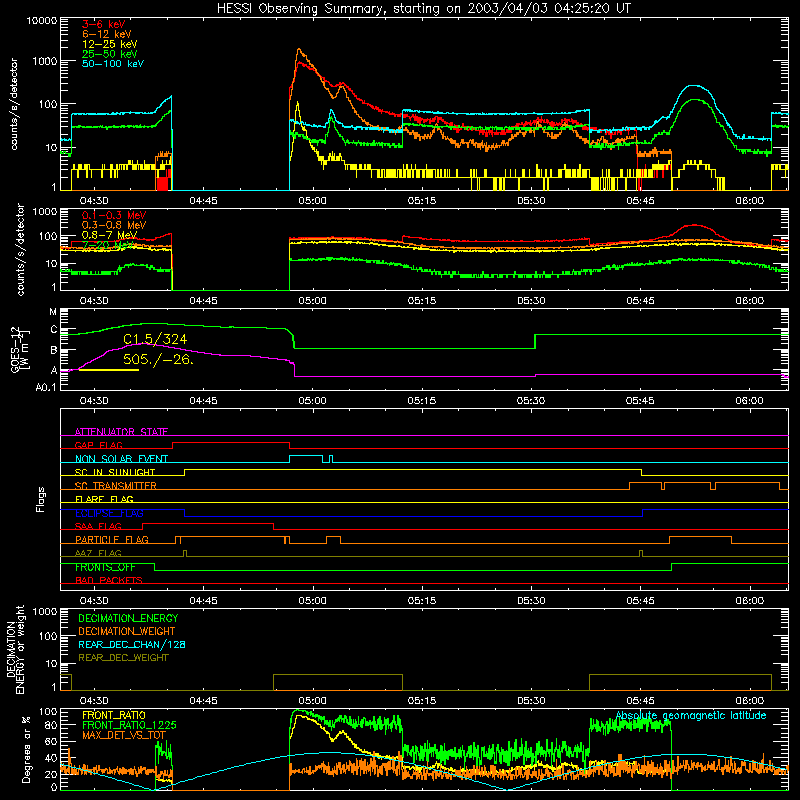Select the '25-50 keV' green legend label
This screenshot has height=800, width=800.
[x=110, y=54]
